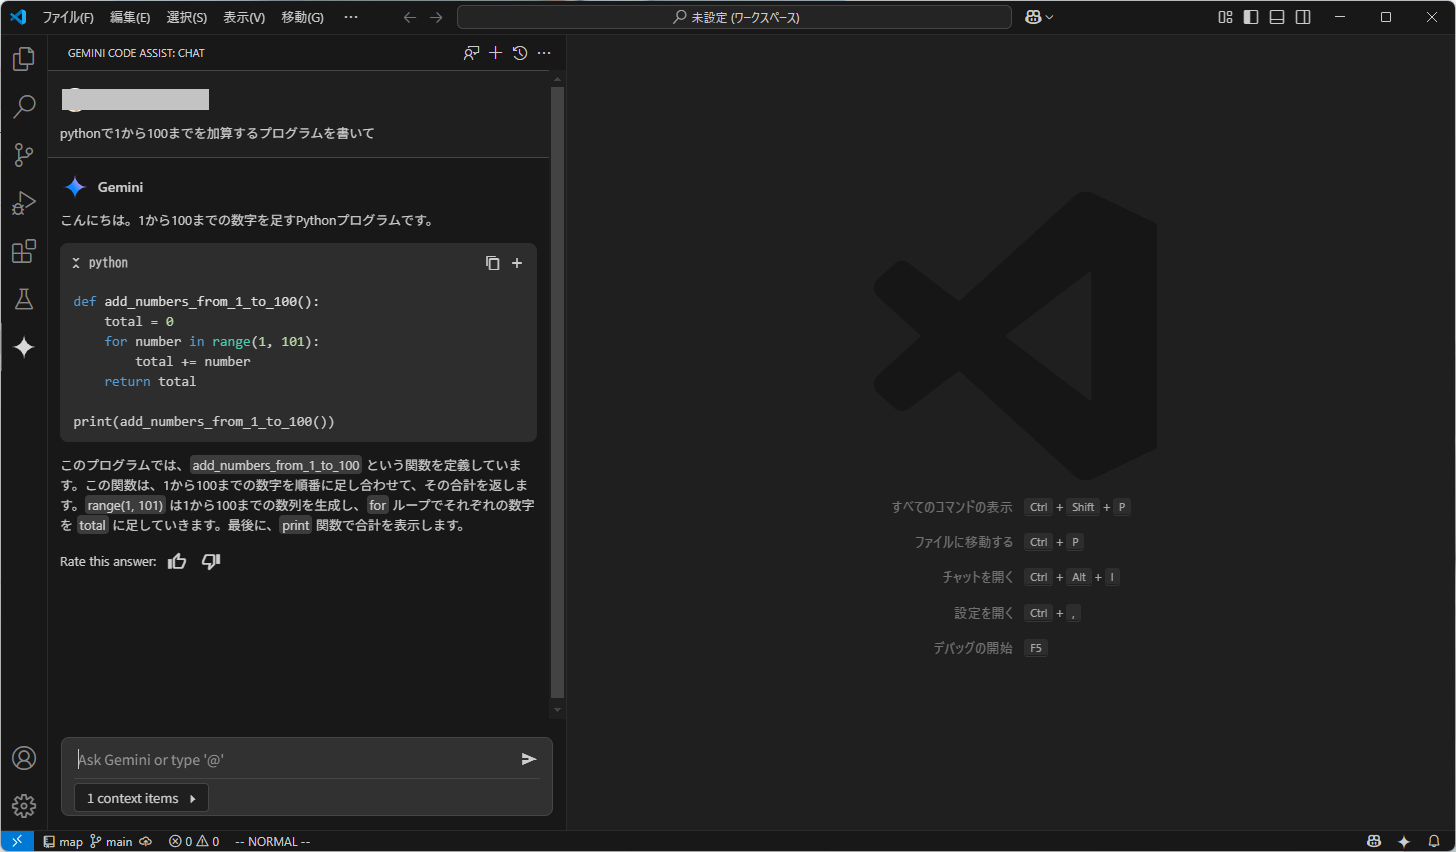Screen dimensions: 1456x852
Task: Open Gemini chat history
Action: [x=519, y=53]
